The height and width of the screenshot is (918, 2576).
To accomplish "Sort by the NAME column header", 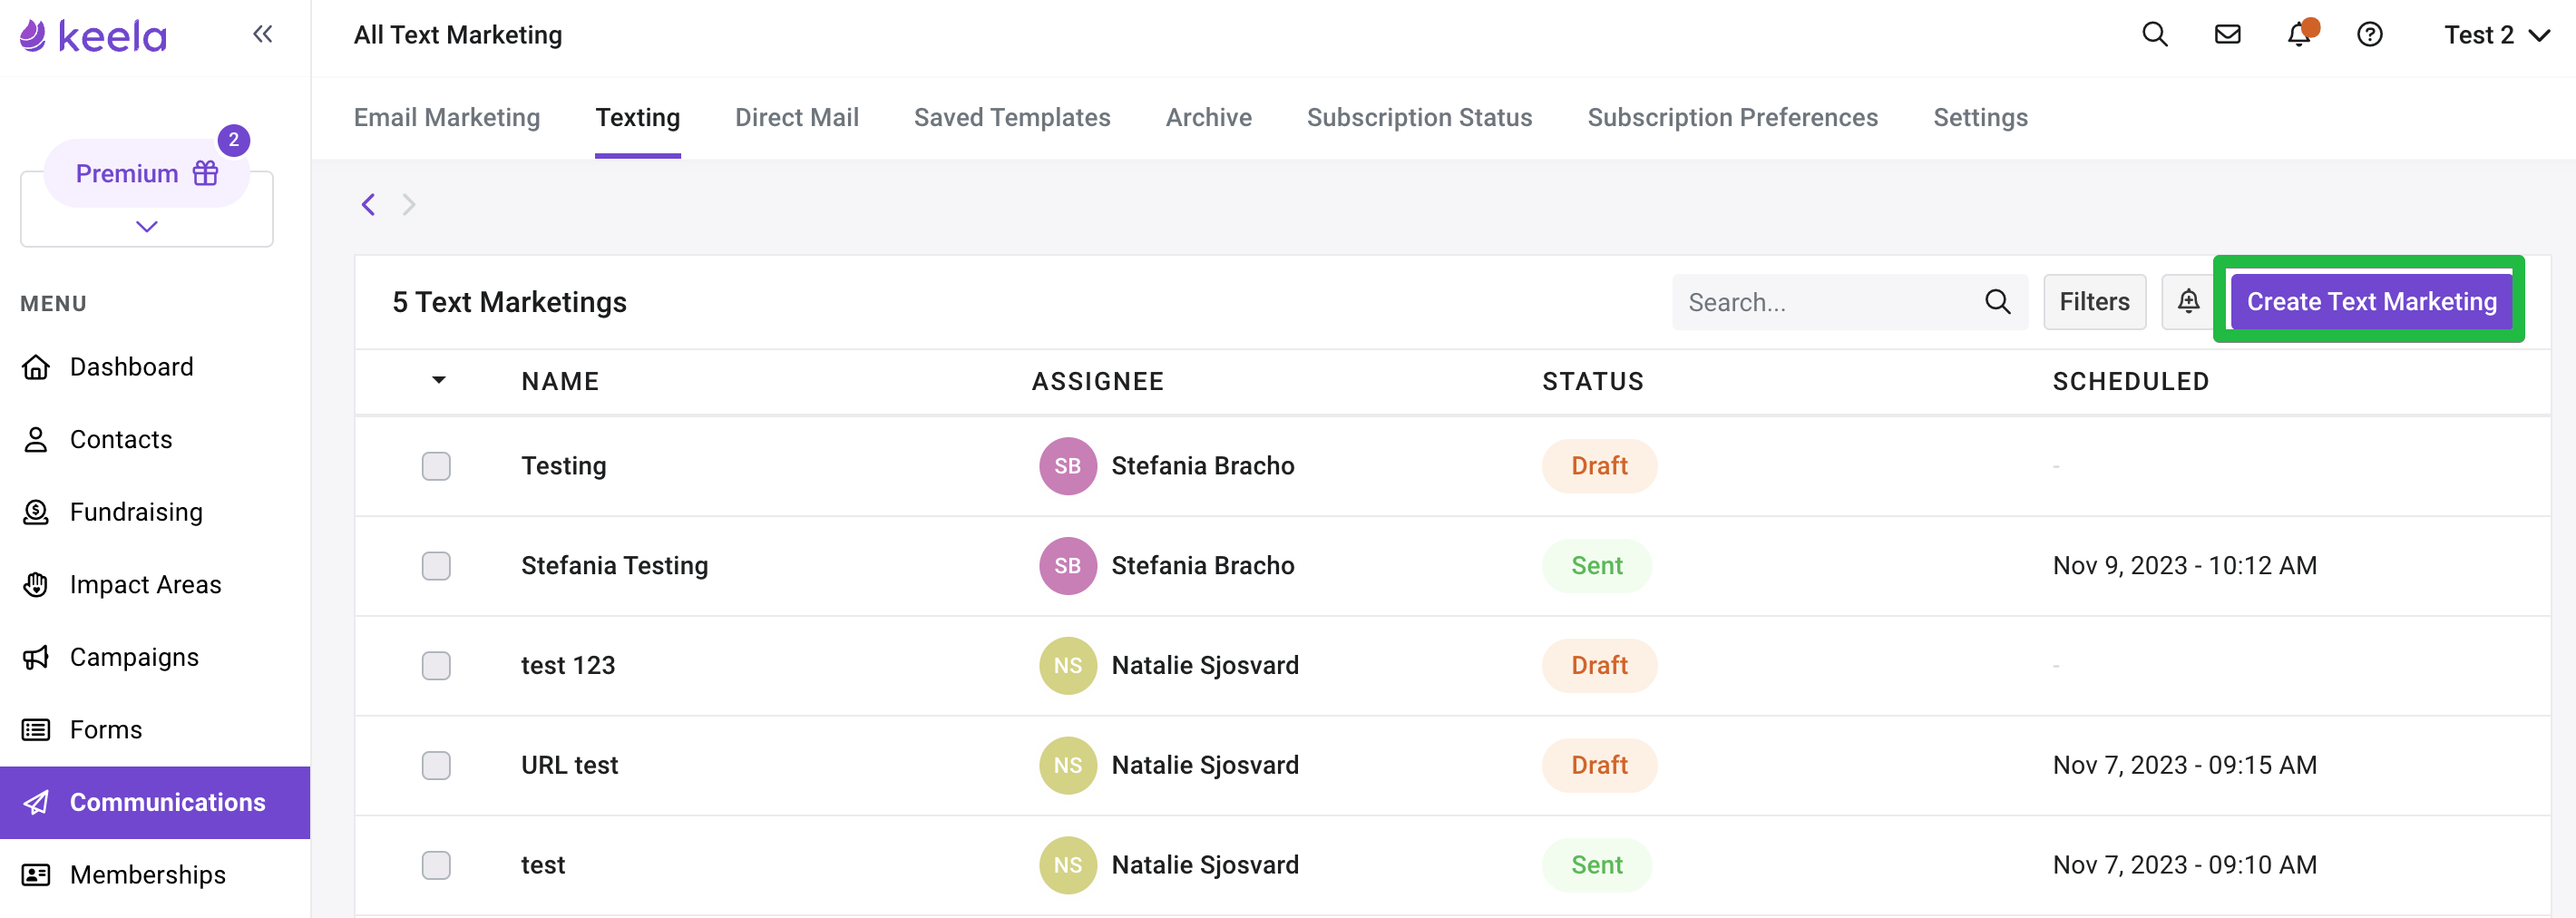I will [x=560, y=381].
